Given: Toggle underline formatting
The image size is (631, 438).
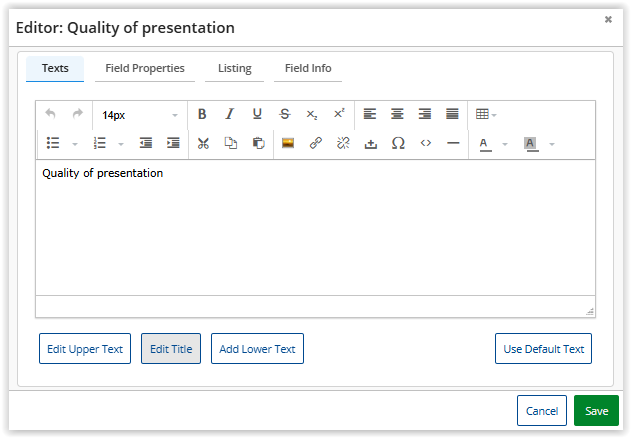Looking at the screenshot, I should pyautogui.click(x=257, y=115).
